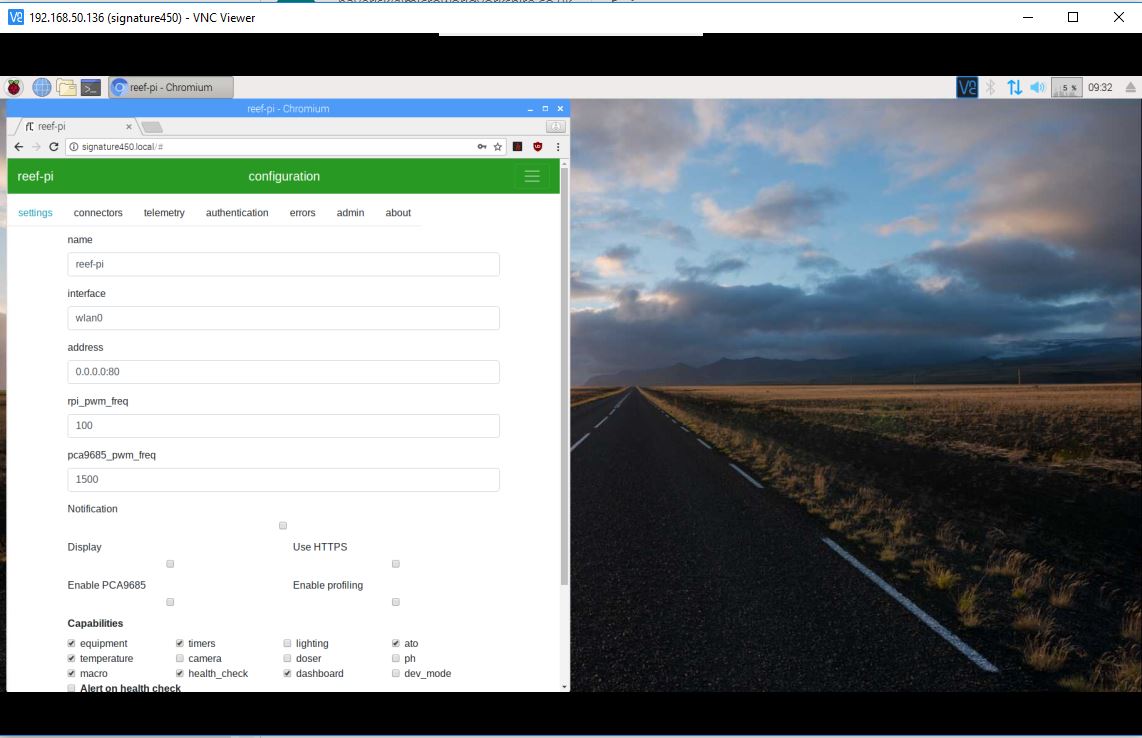Launch the terminal from the taskbar

click(91, 87)
